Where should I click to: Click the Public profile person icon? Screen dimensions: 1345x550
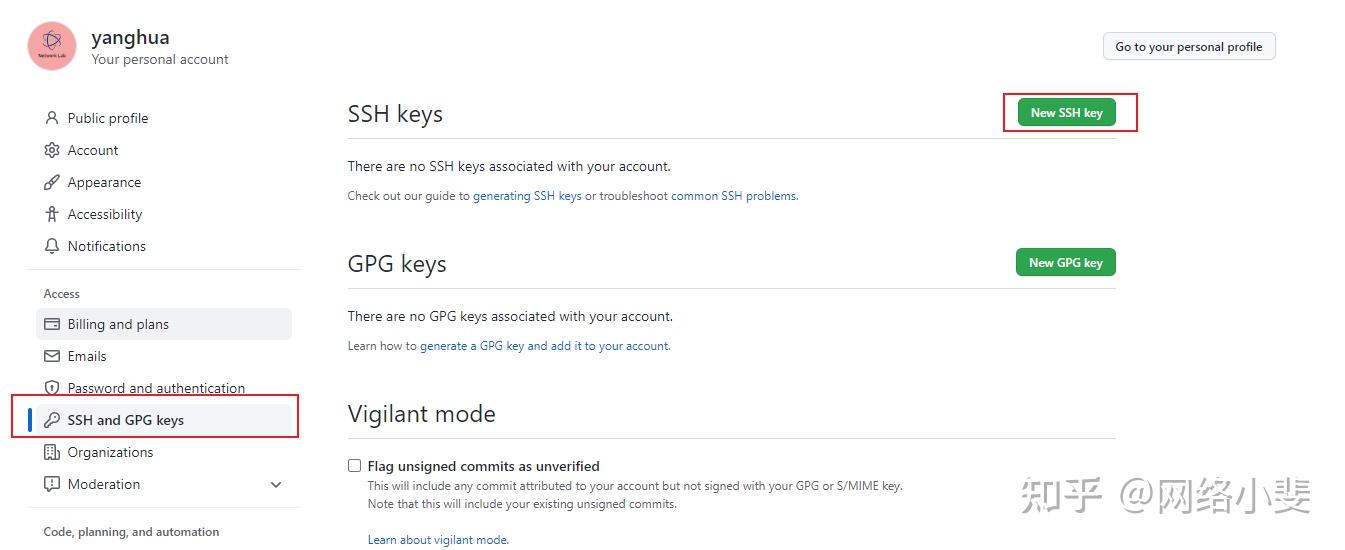[x=52, y=118]
